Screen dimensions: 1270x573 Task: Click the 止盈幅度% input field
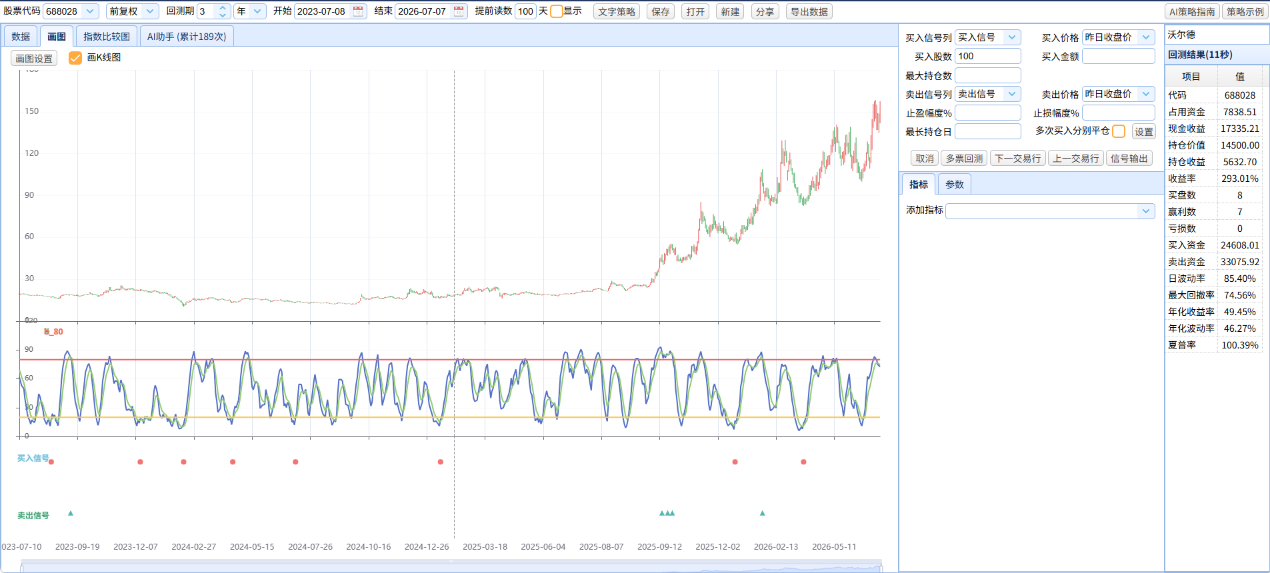(988, 112)
